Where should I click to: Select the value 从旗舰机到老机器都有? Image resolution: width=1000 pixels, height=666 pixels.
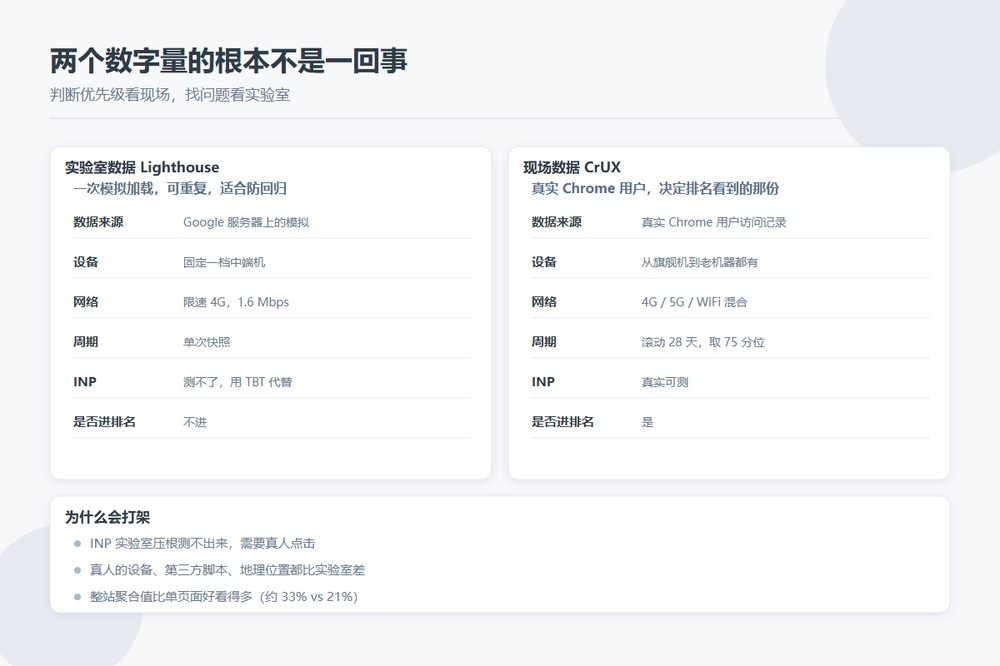[700, 262]
